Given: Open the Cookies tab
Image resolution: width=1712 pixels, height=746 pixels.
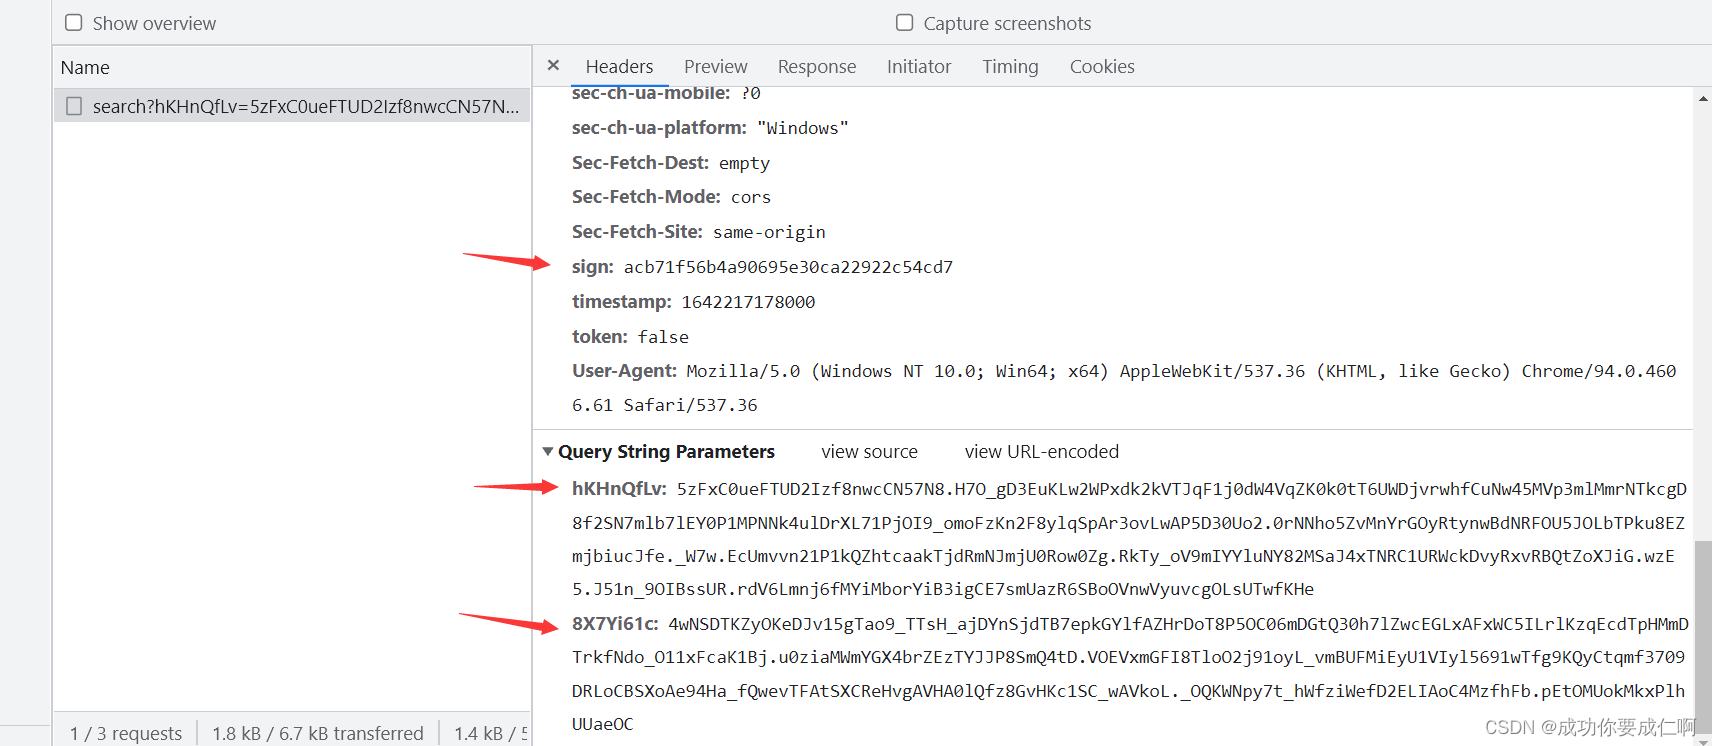Looking at the screenshot, I should 1102,66.
